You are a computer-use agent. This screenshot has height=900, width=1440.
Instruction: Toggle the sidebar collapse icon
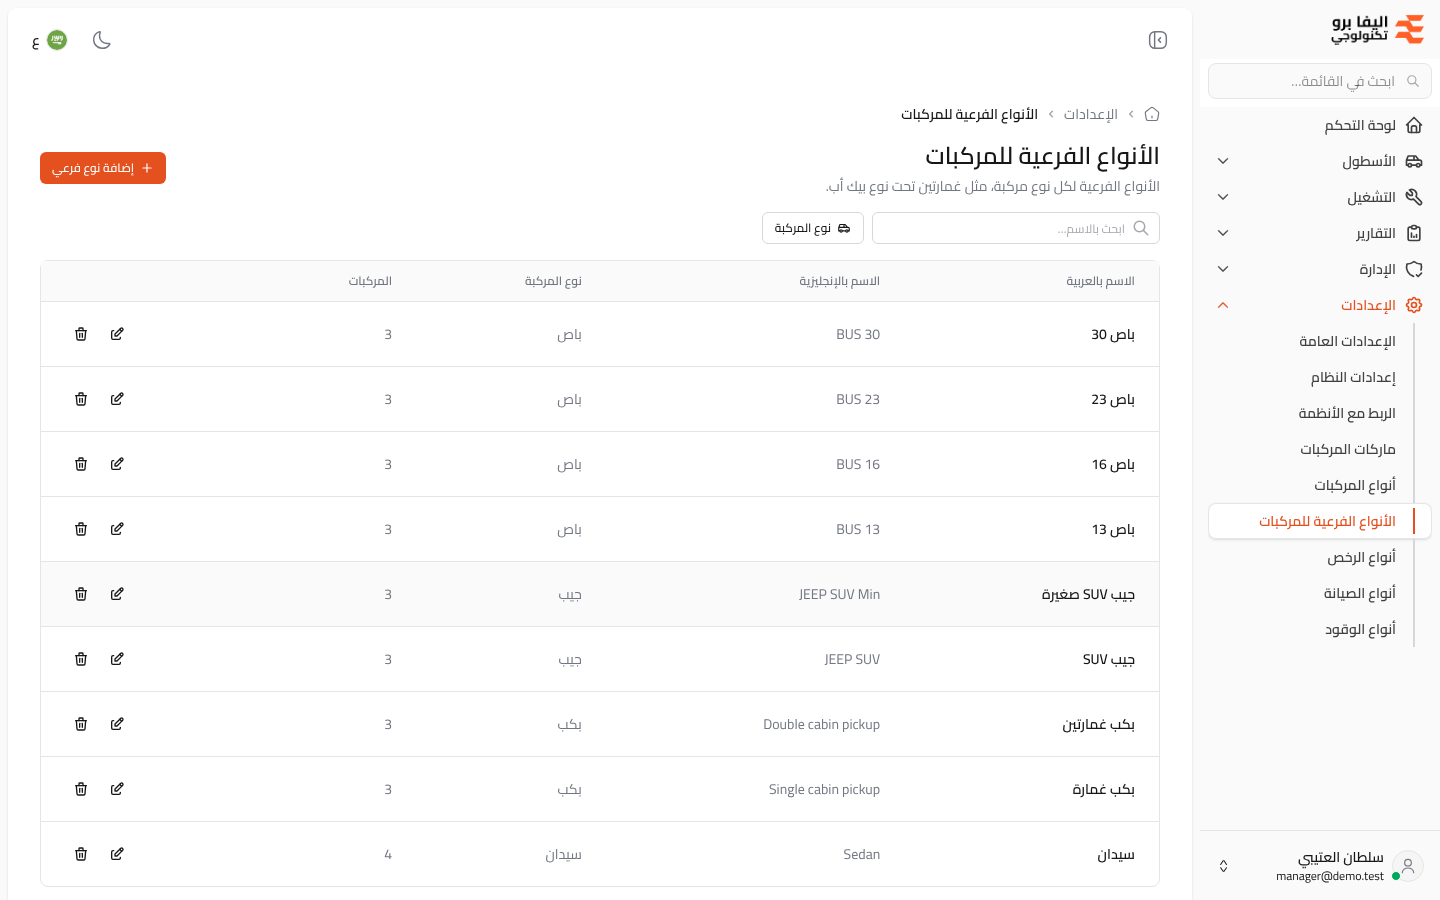pyautogui.click(x=1158, y=40)
